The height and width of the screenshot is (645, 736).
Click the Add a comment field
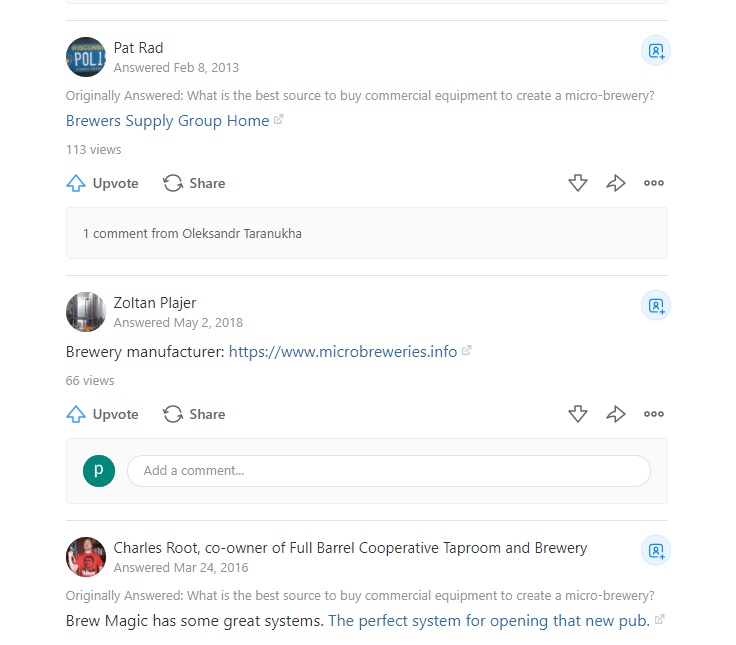coord(388,471)
